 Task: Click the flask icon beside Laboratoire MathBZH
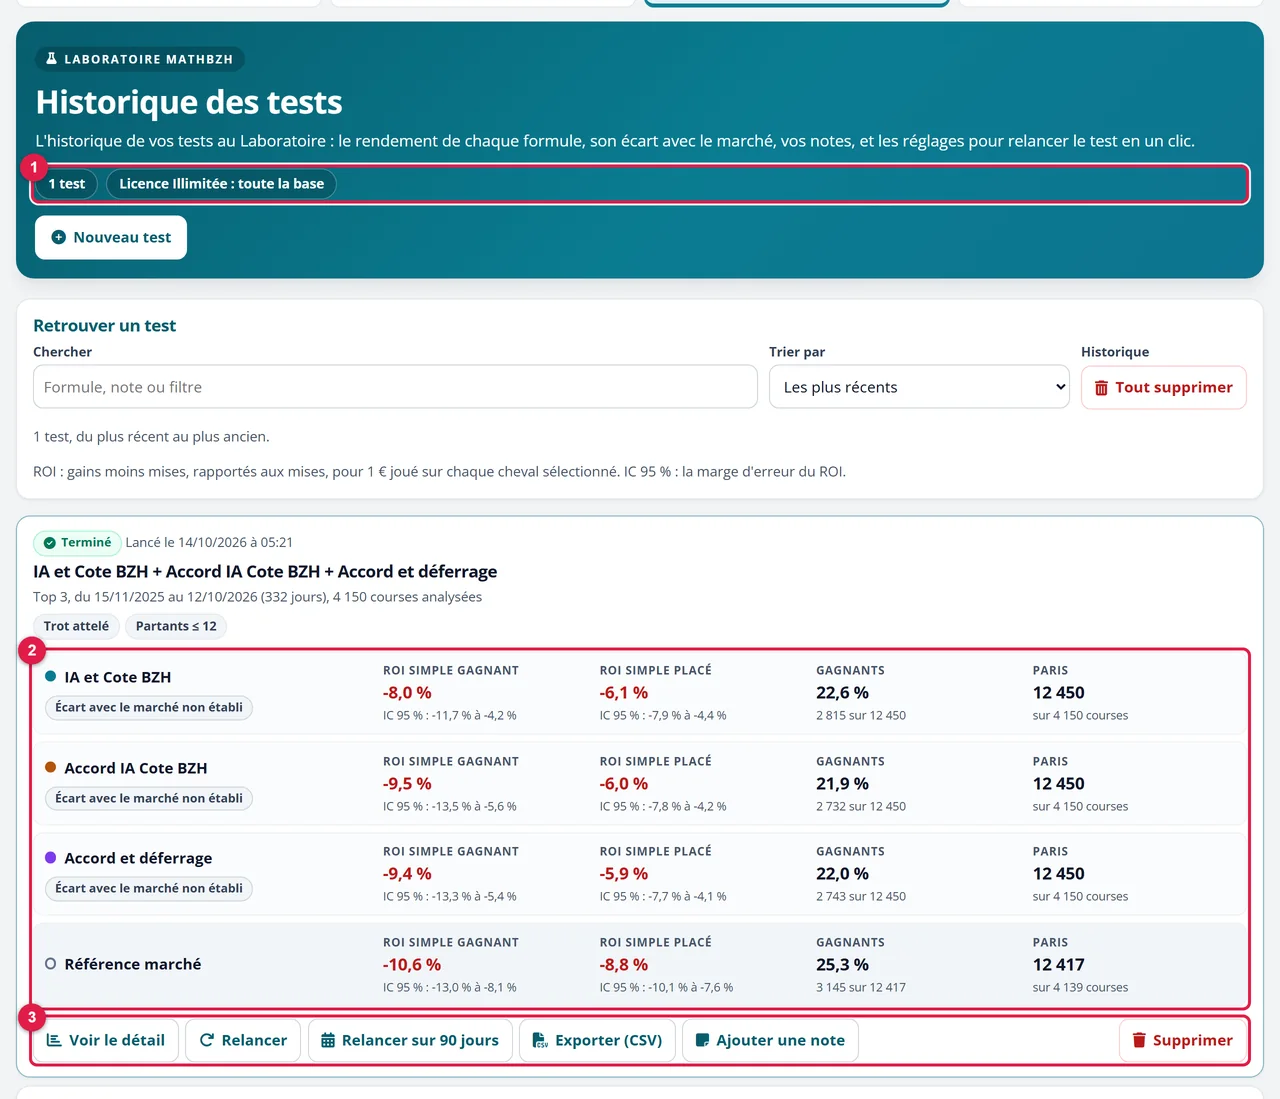tap(52, 59)
